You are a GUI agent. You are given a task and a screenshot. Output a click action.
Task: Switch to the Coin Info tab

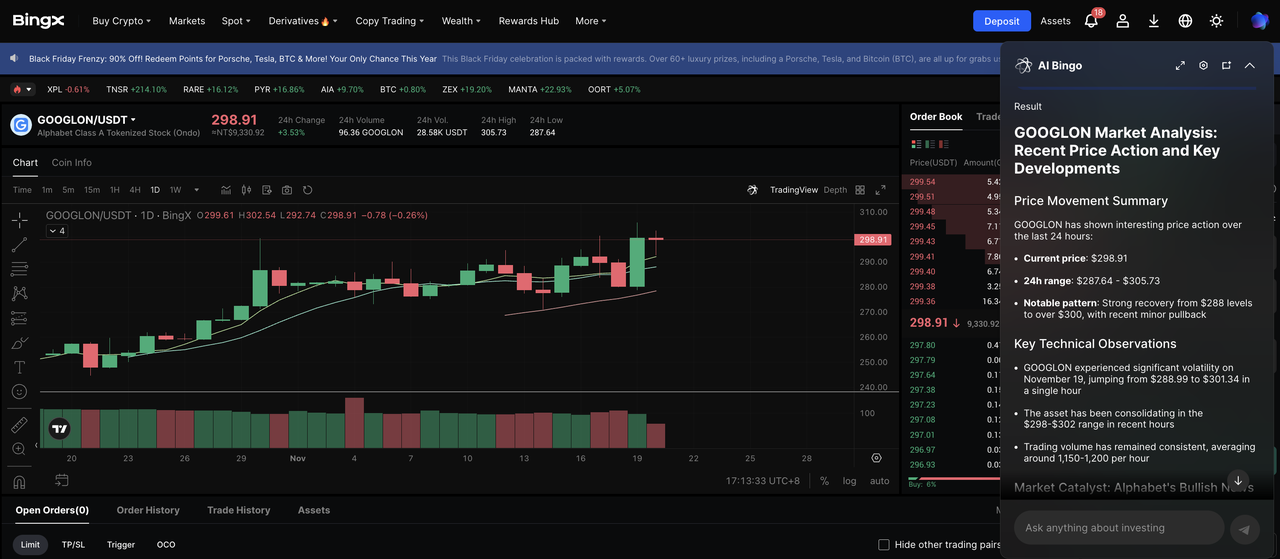coord(71,162)
